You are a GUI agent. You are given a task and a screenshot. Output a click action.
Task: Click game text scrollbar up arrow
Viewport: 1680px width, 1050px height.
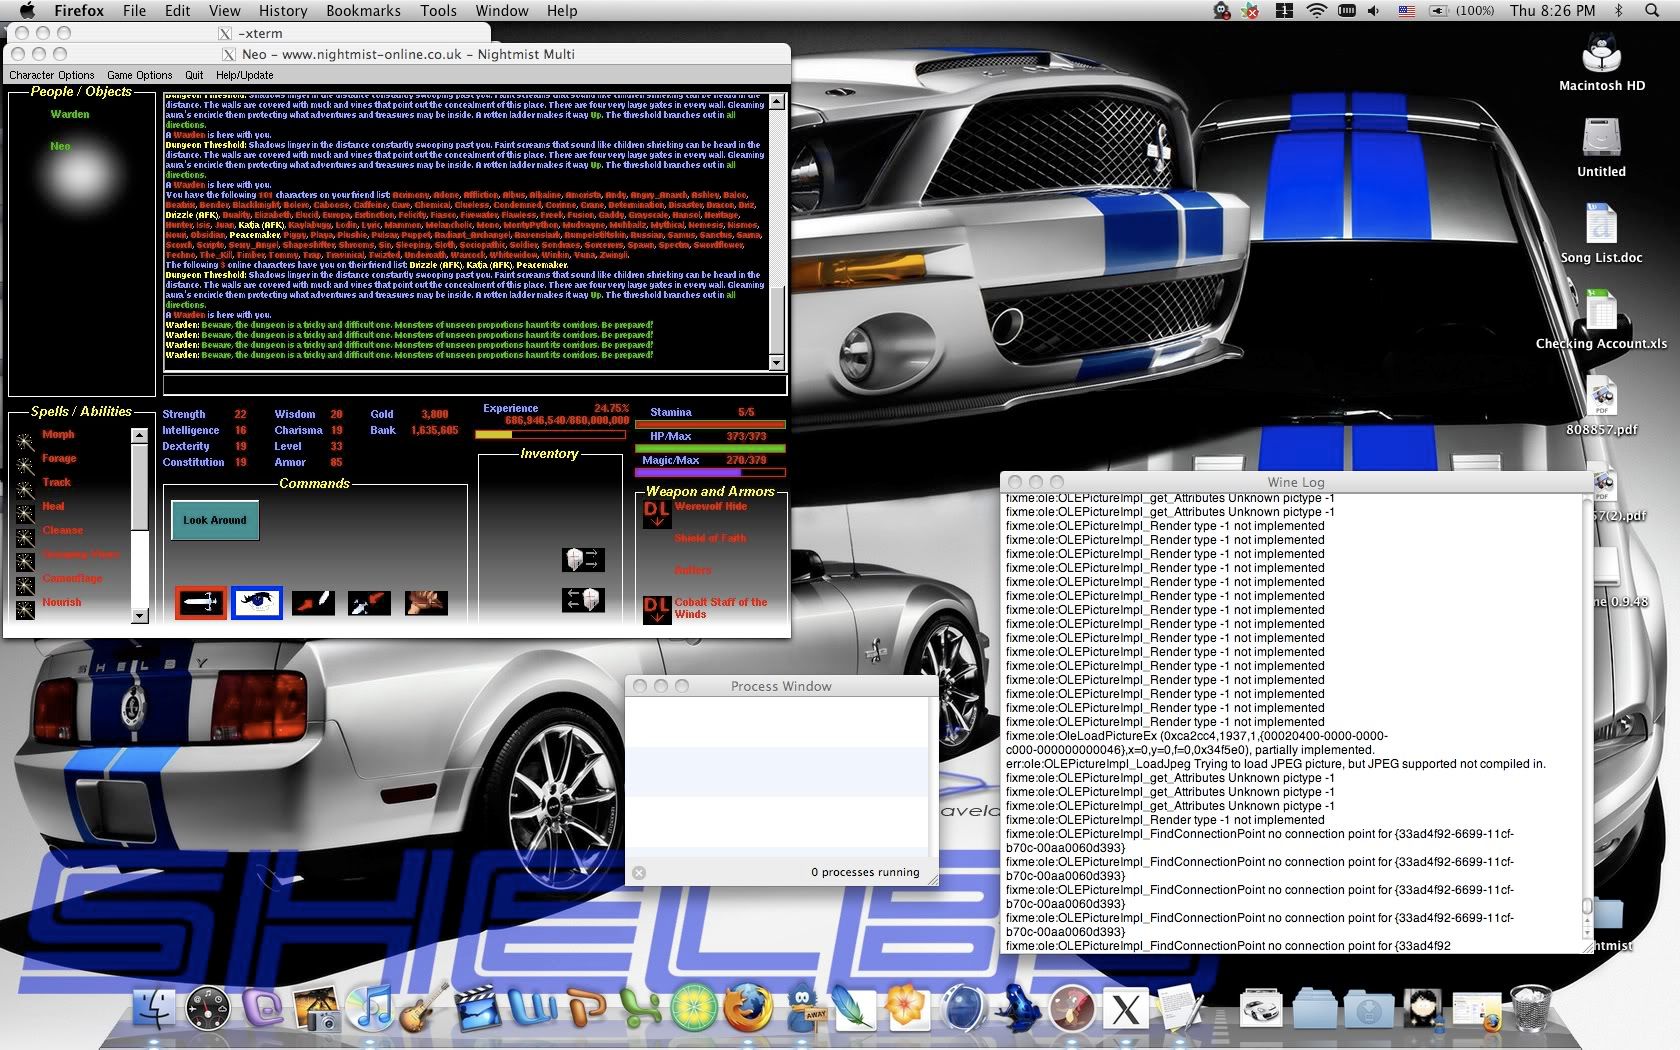pos(777,102)
